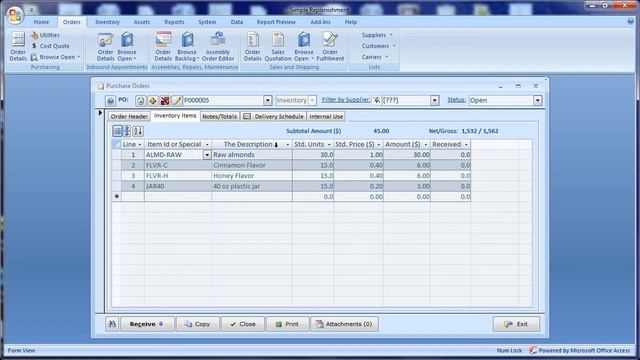Screen dimensions: 640x360
Task: Open Inbound Appointments Browse Open
Action: click(127, 47)
